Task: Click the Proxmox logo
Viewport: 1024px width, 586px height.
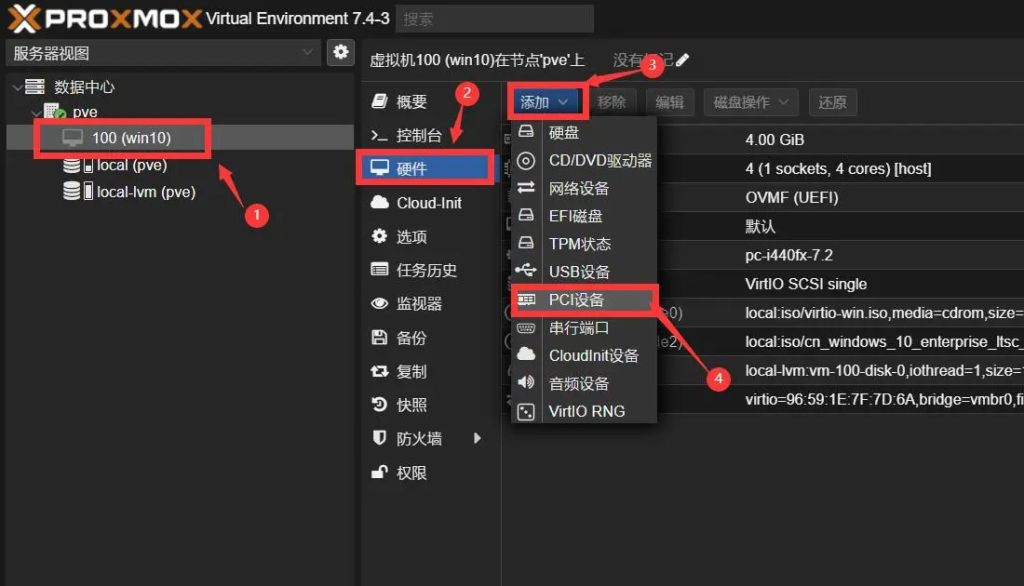Action: [104, 18]
